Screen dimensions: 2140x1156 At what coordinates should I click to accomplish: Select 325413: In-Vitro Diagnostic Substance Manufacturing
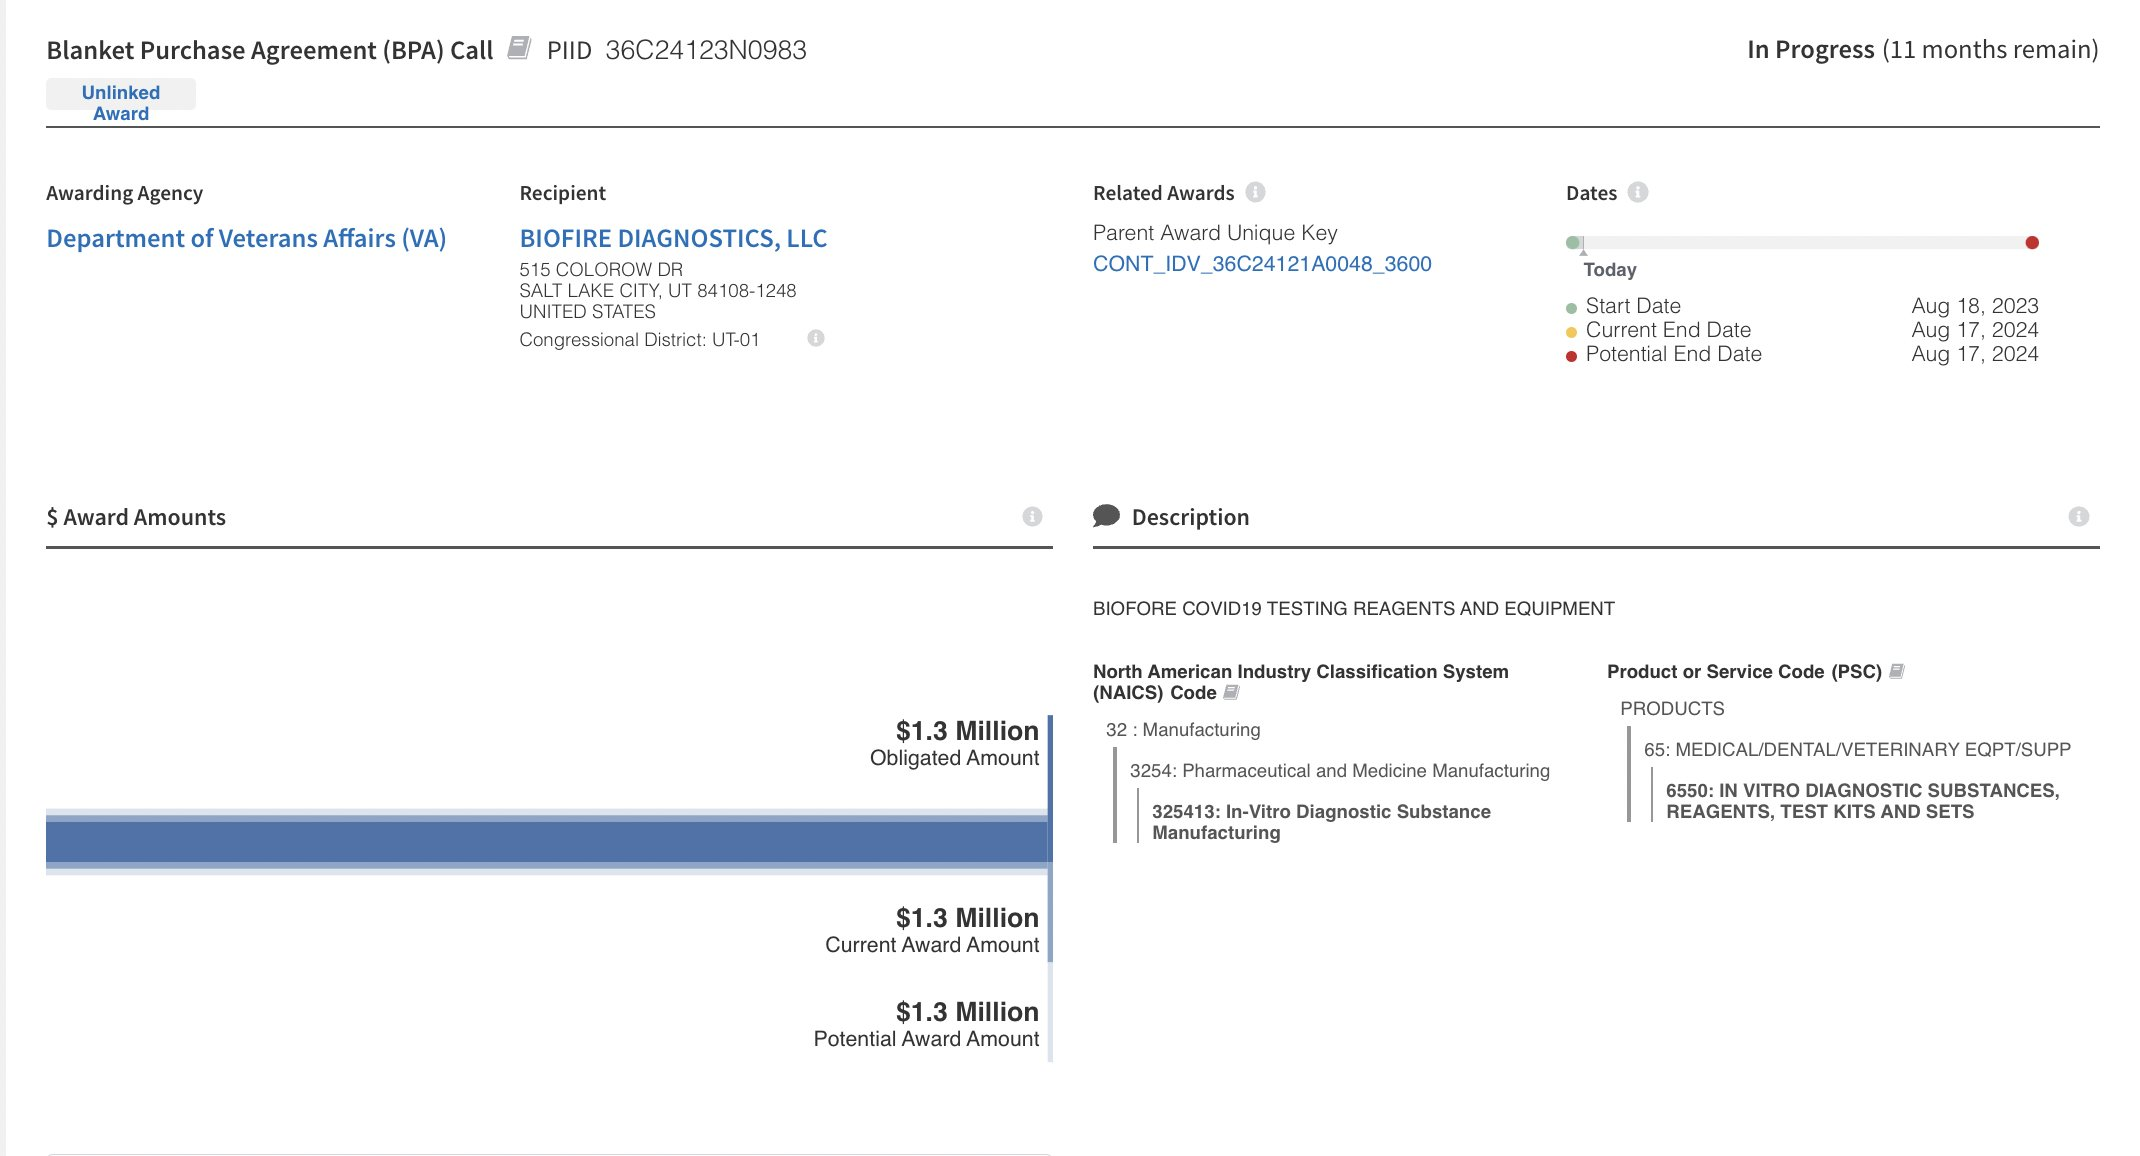(x=1321, y=822)
